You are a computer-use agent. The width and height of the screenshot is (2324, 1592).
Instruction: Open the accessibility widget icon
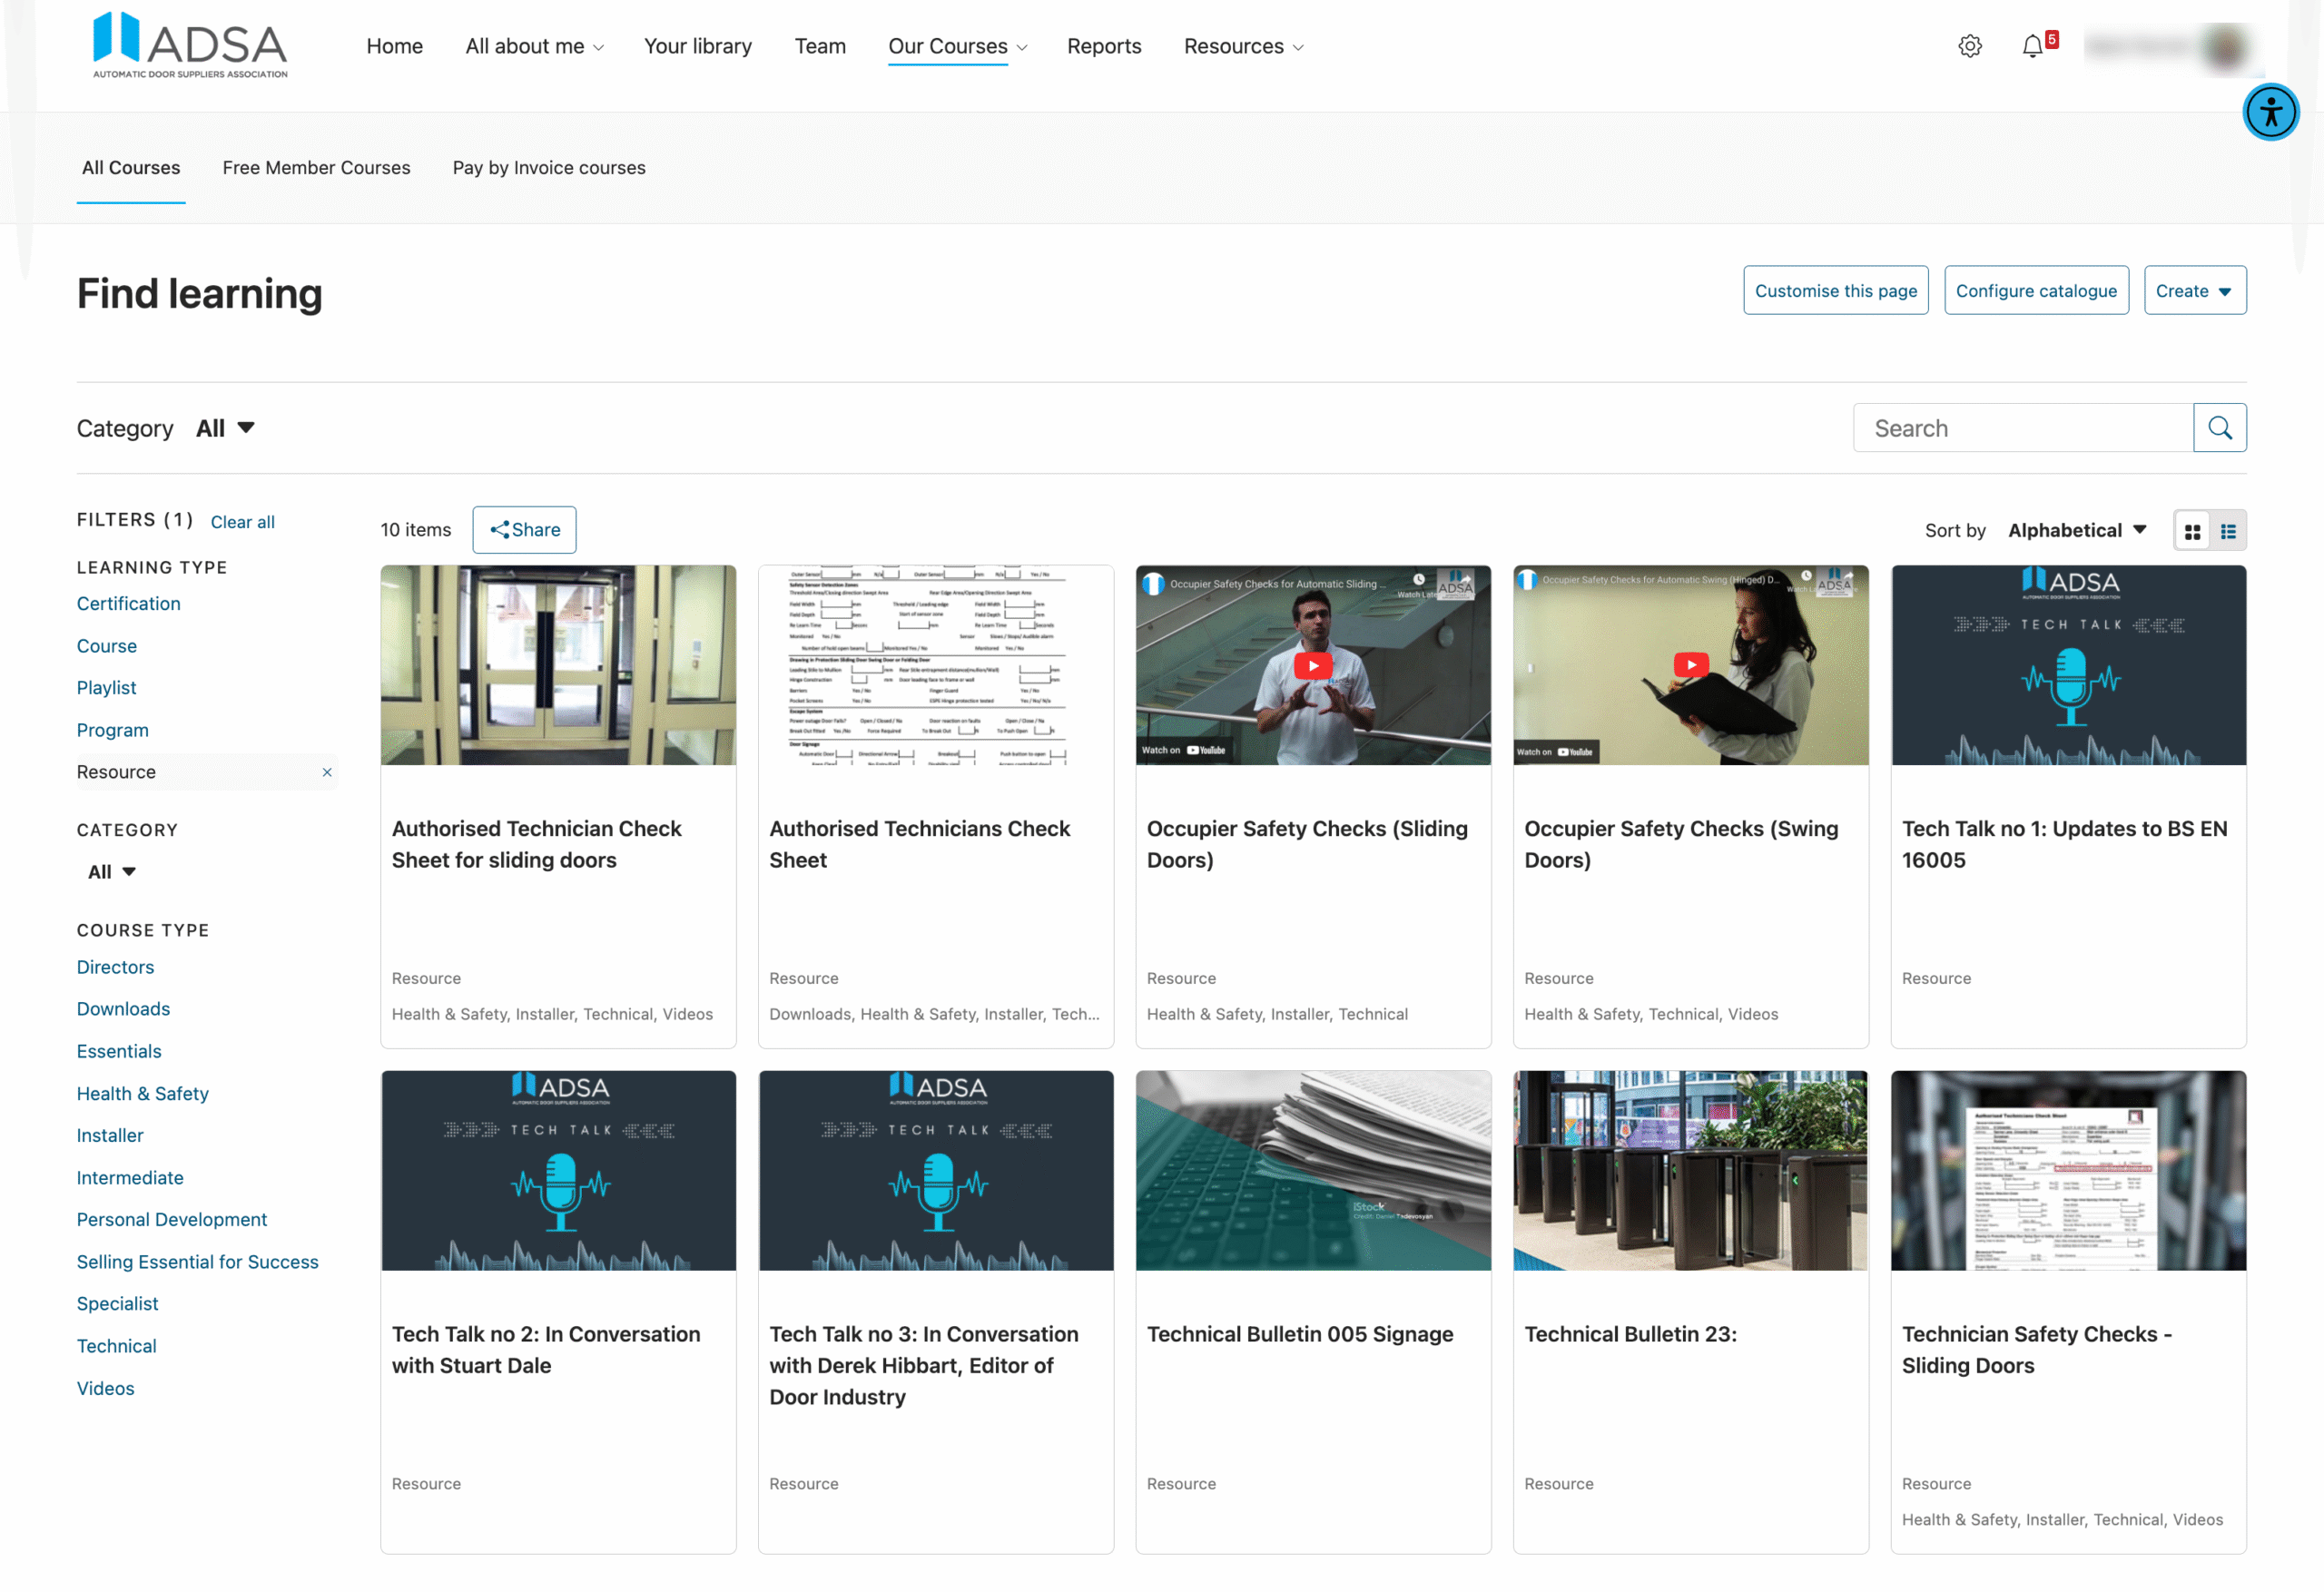[2271, 112]
